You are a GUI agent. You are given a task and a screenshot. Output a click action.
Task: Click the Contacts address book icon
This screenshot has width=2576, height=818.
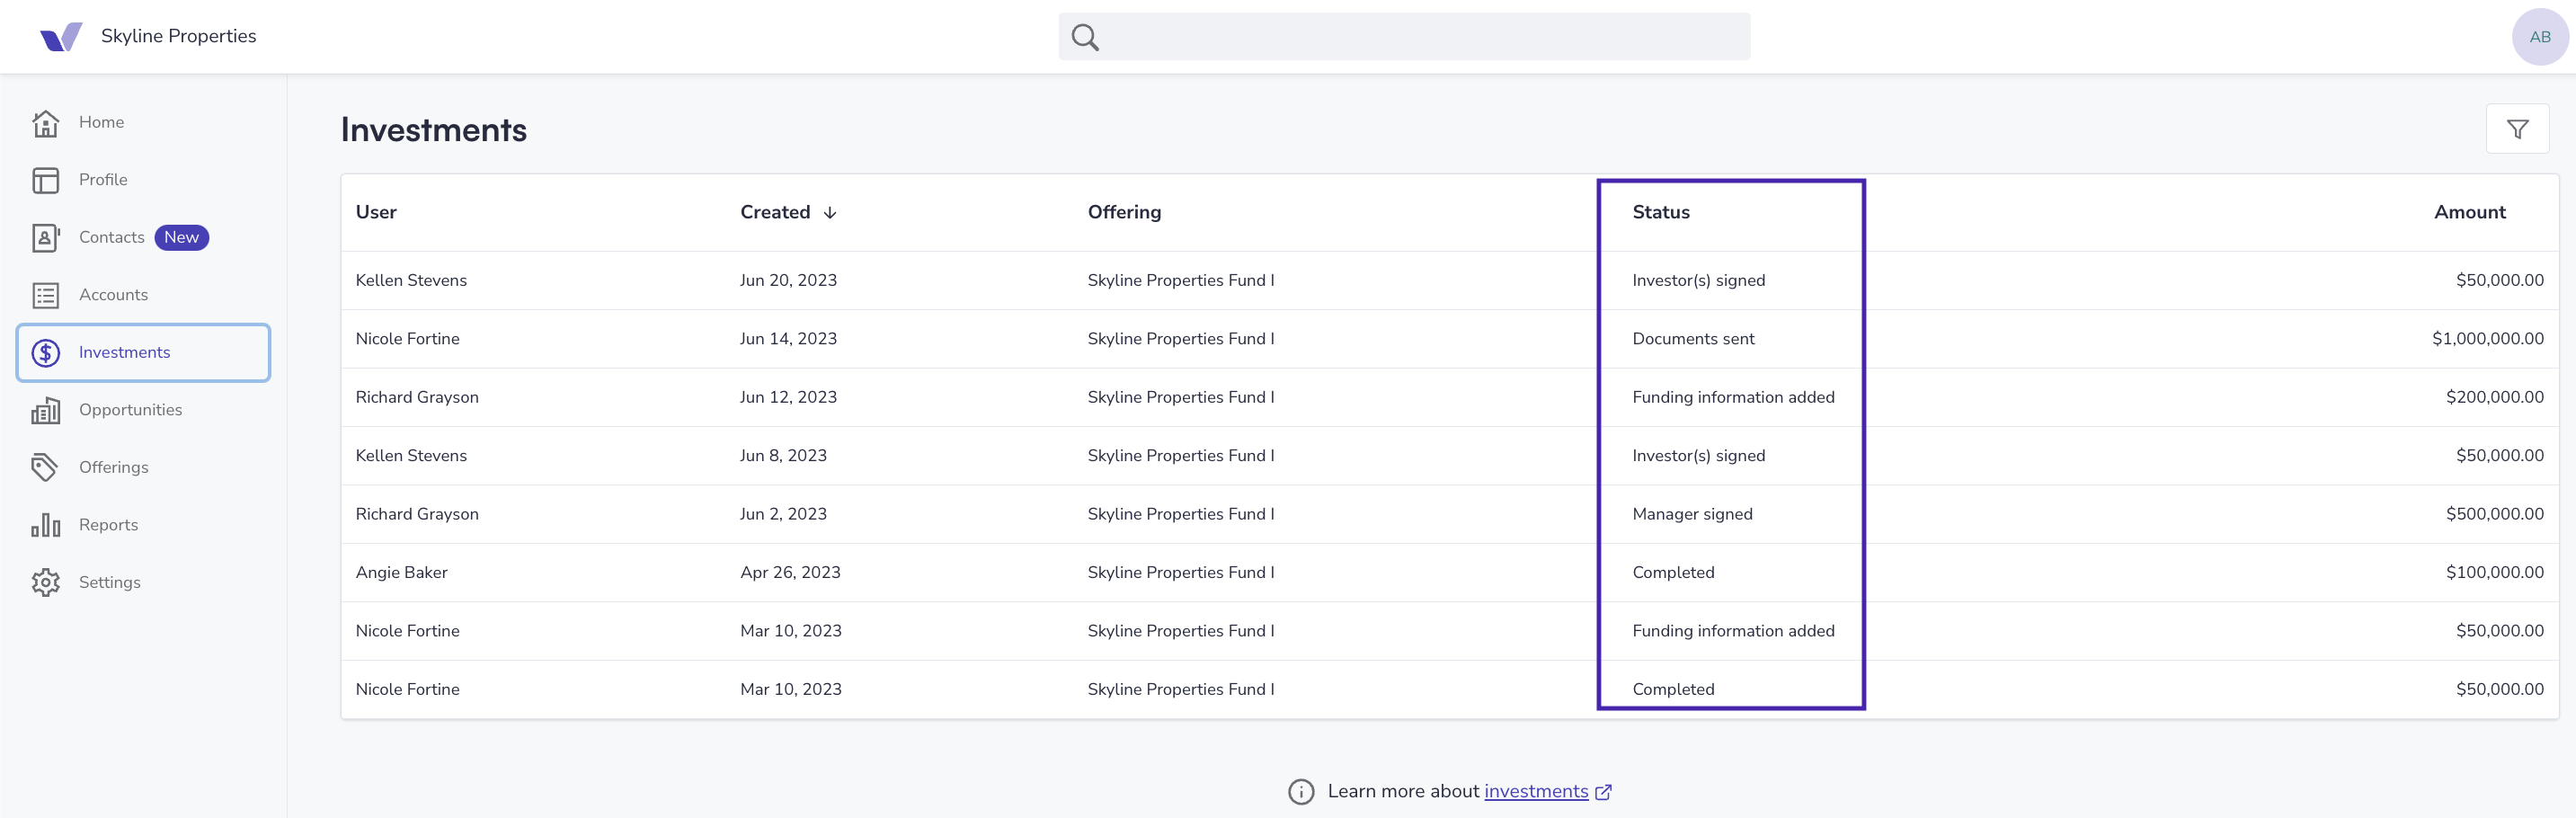[x=46, y=237]
